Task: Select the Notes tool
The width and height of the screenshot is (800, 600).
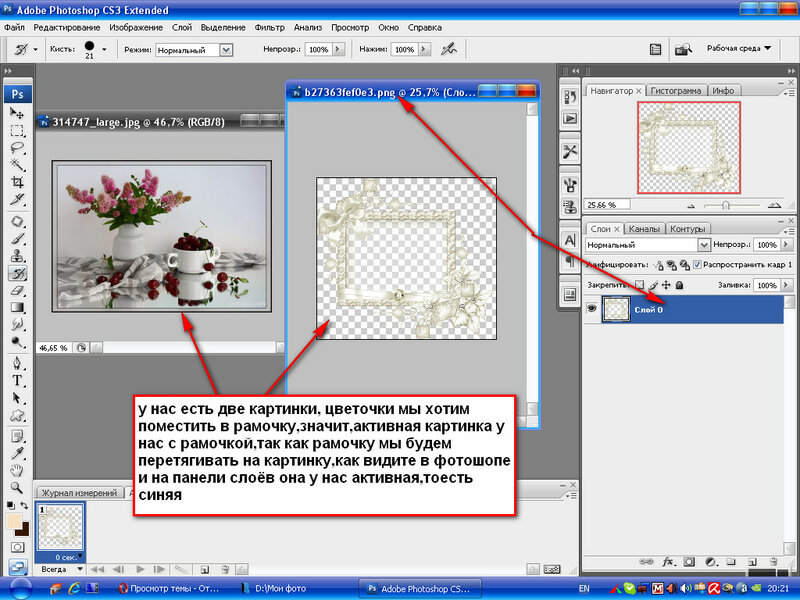Action: click(17, 436)
